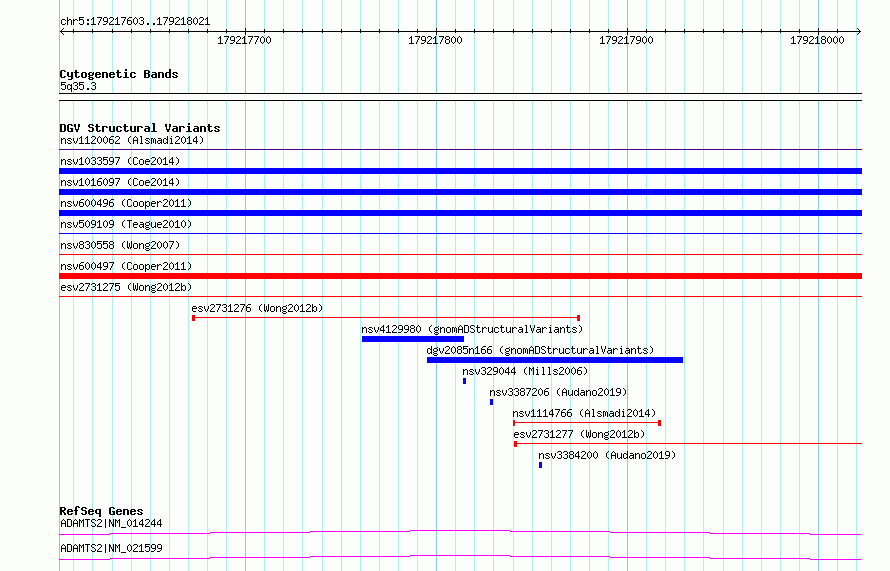890x571 pixels.
Task: Click the nsv329044 (Mills2006) label
Action: point(525,371)
